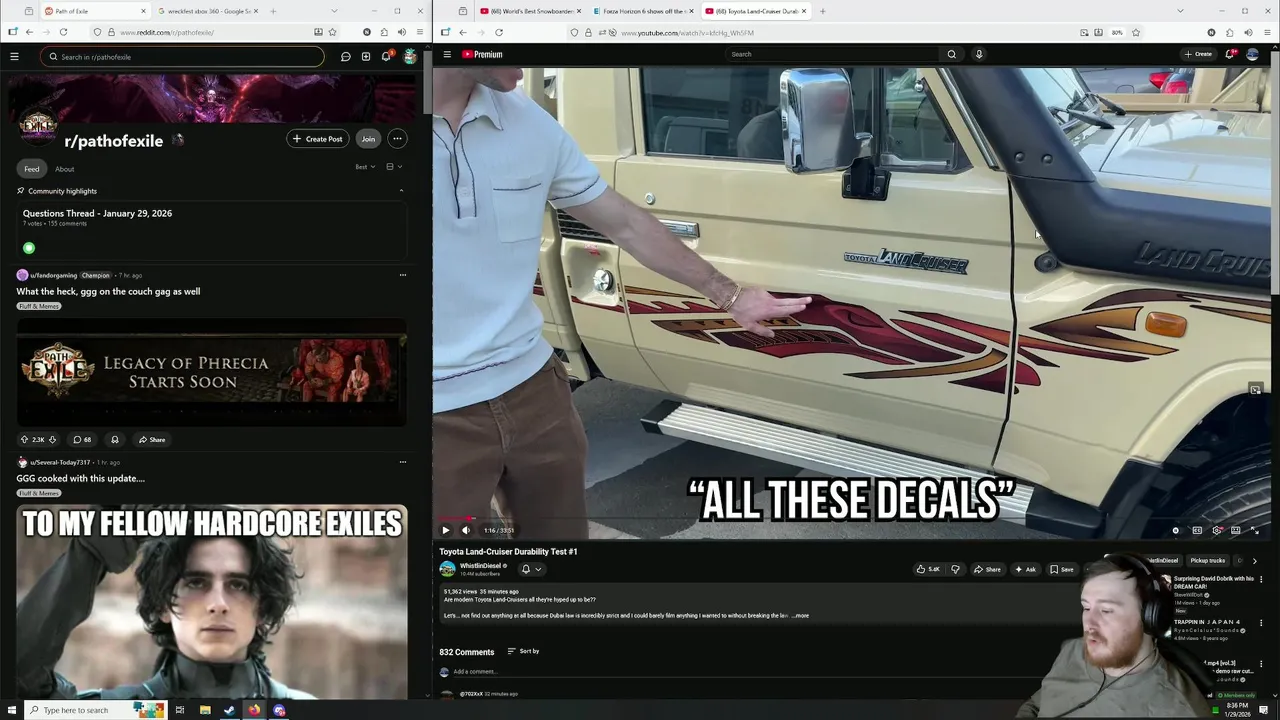The image size is (1280, 720).
Task: Click Ask button under video
Action: (x=1025, y=569)
